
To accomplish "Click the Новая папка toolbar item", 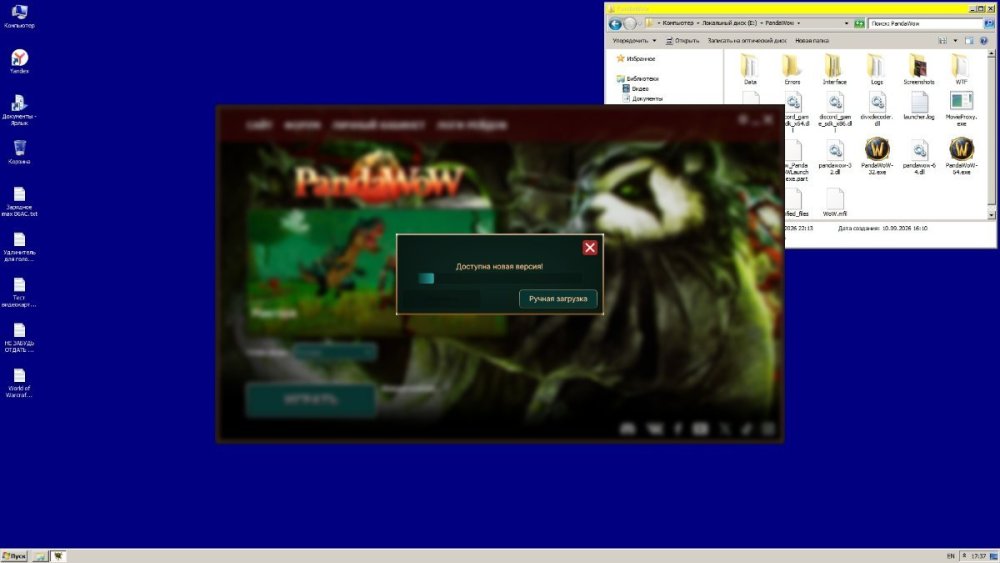I will (x=812, y=41).
